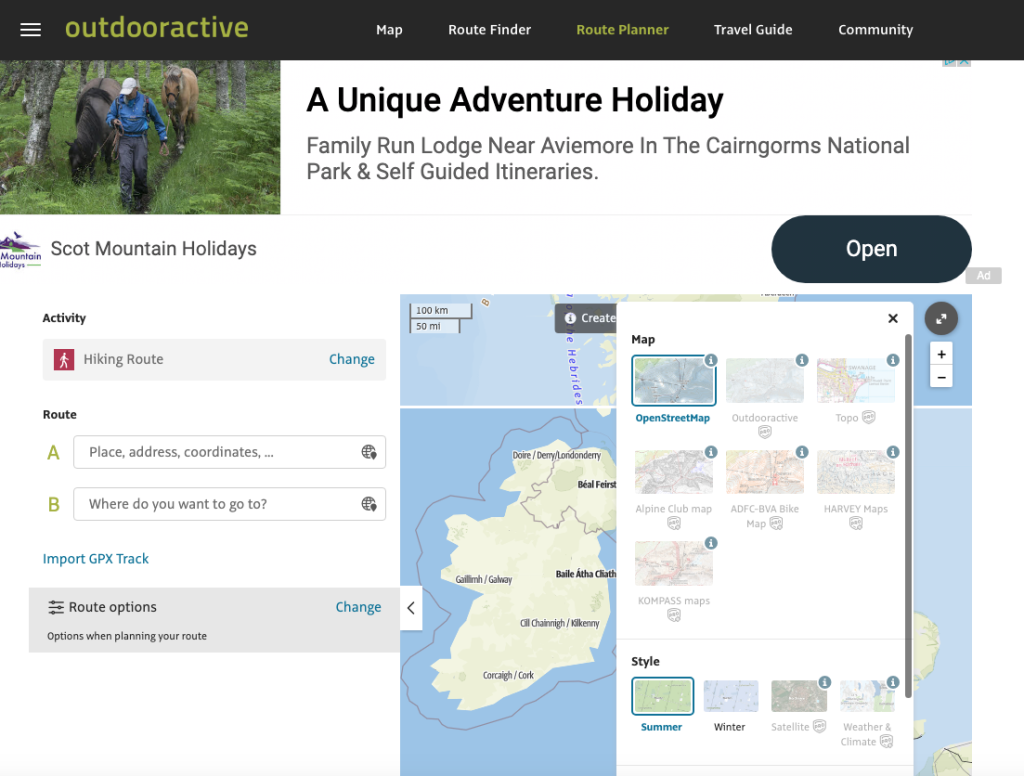The width and height of the screenshot is (1024, 776).
Task: Open the Travel Guide menu item
Action: tap(753, 30)
